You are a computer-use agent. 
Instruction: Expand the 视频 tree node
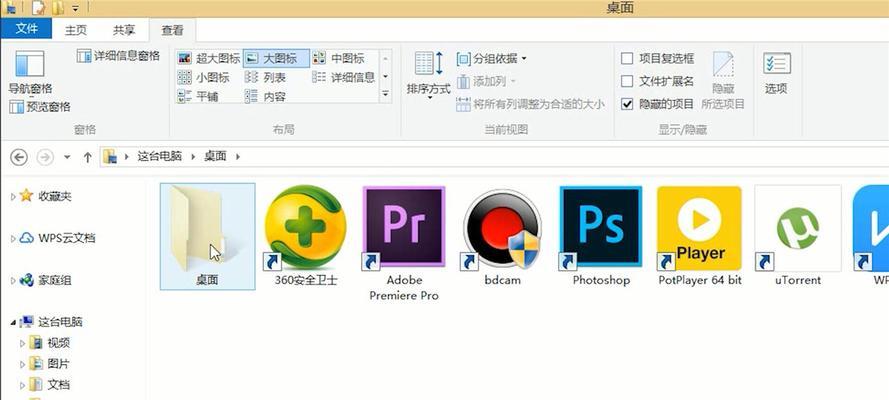click(x=23, y=343)
